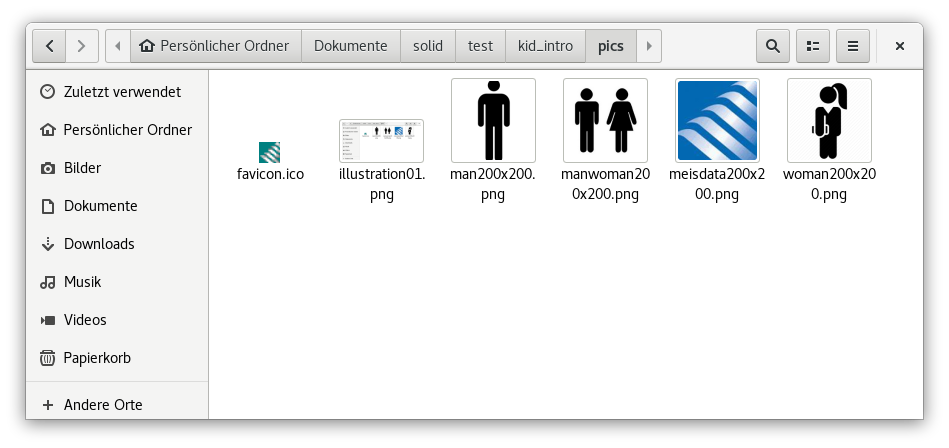Click the Papierkorb trash icon

point(47,358)
